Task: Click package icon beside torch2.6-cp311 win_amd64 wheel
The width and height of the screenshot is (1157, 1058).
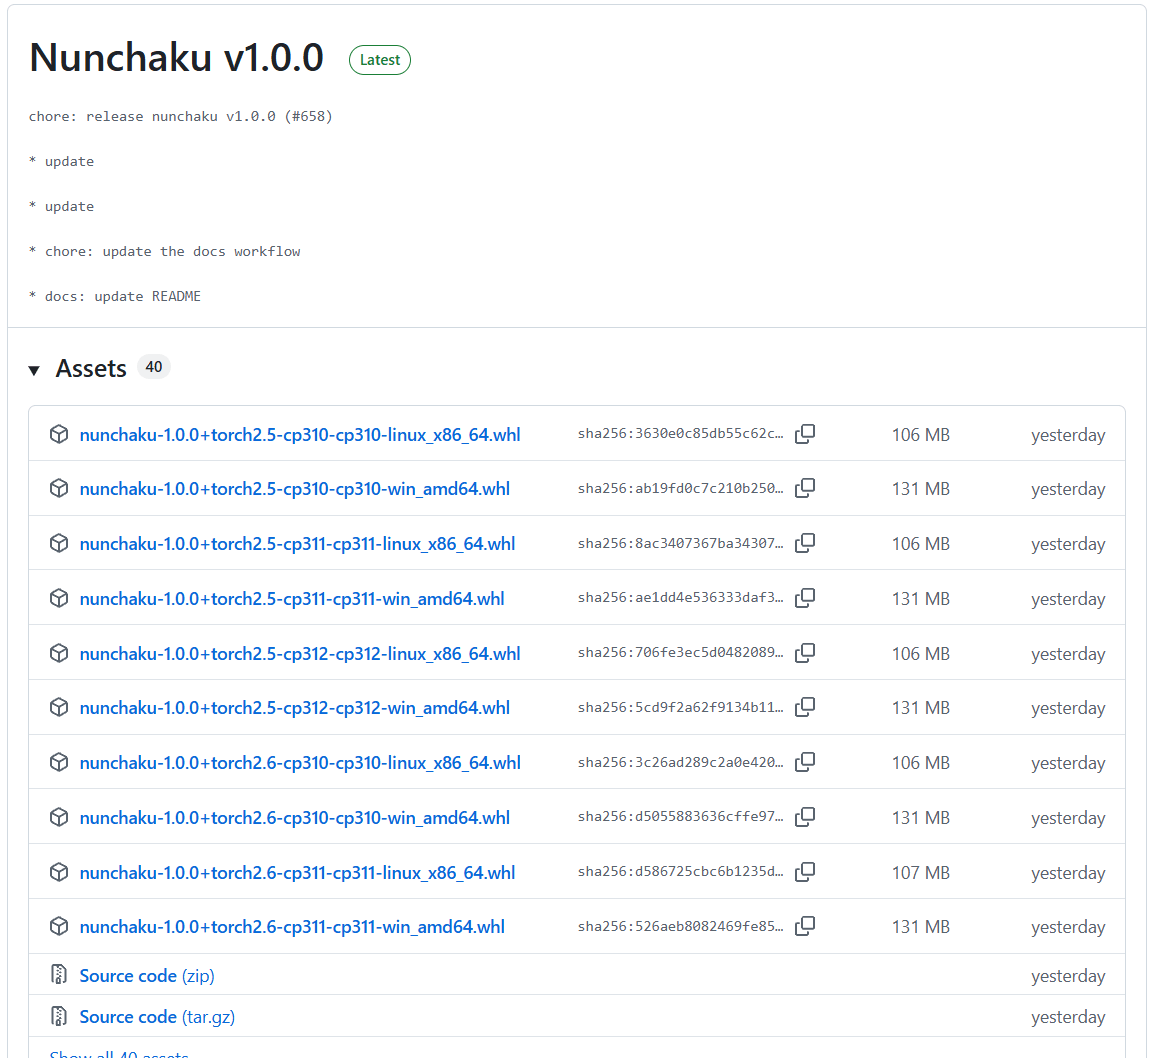Action: 59,927
